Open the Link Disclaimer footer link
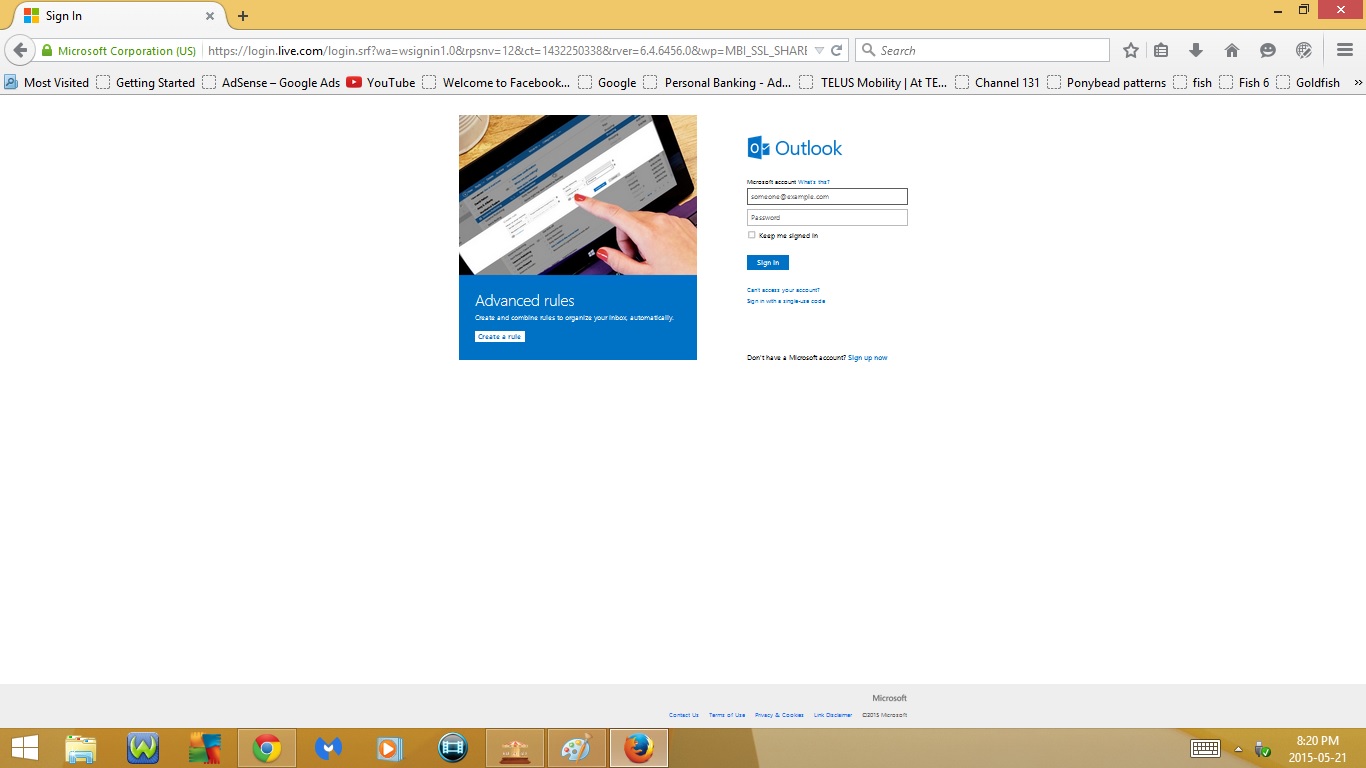Screen dimensions: 1366x768 pyautogui.click(x=833, y=715)
